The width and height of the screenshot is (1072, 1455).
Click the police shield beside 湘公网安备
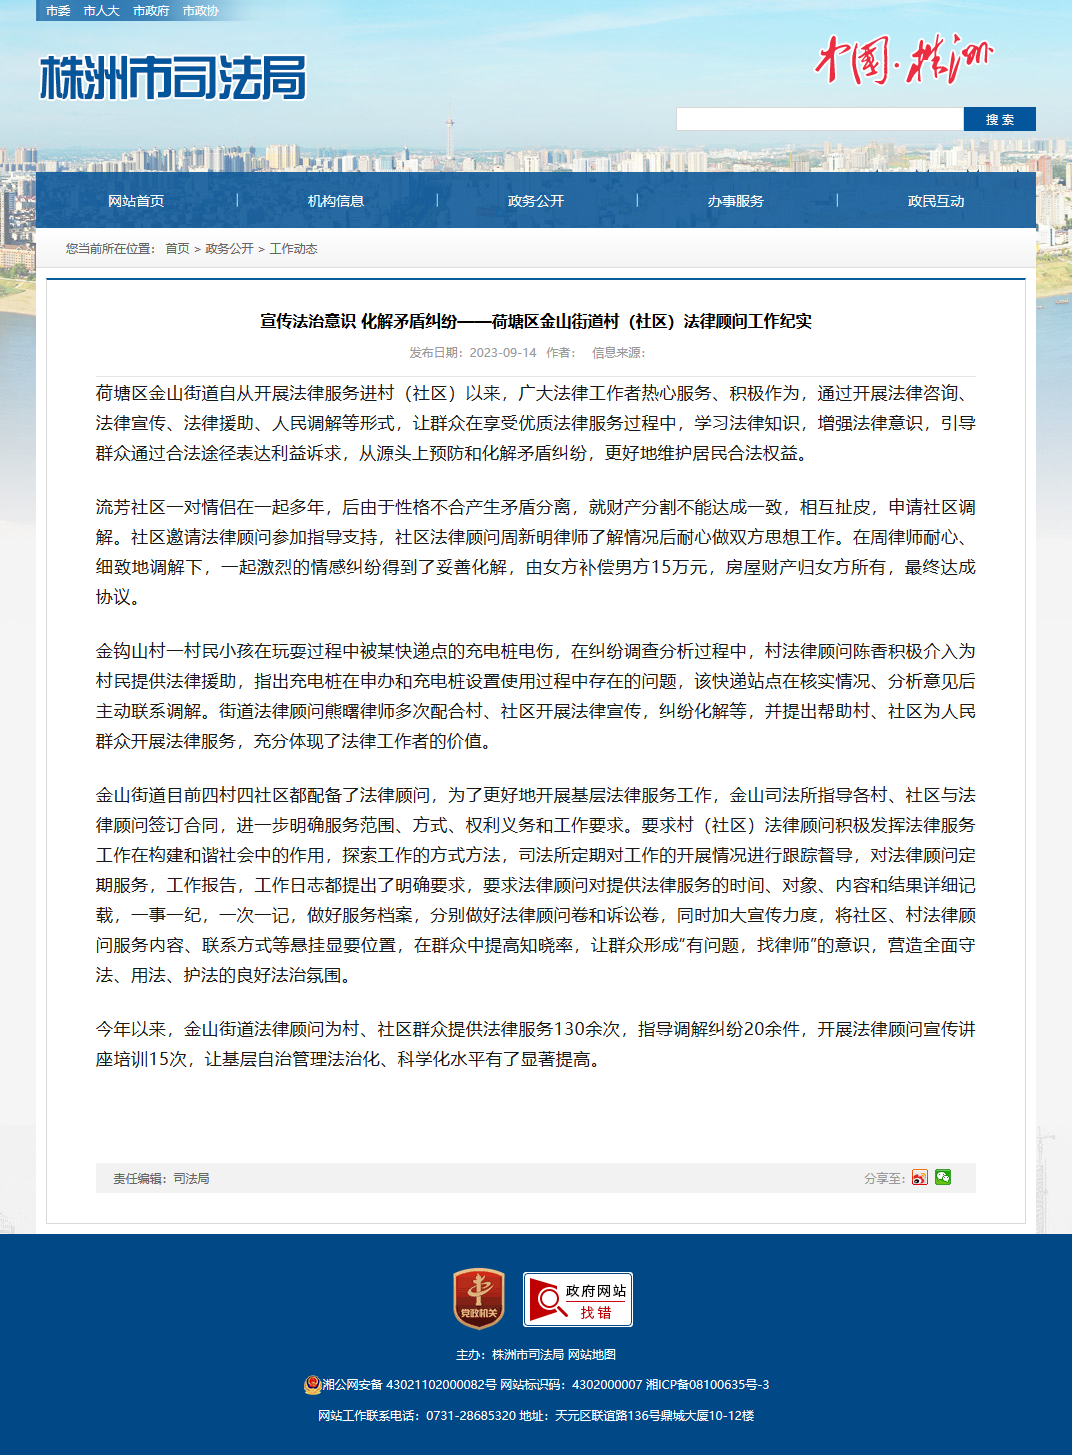pos(312,1385)
